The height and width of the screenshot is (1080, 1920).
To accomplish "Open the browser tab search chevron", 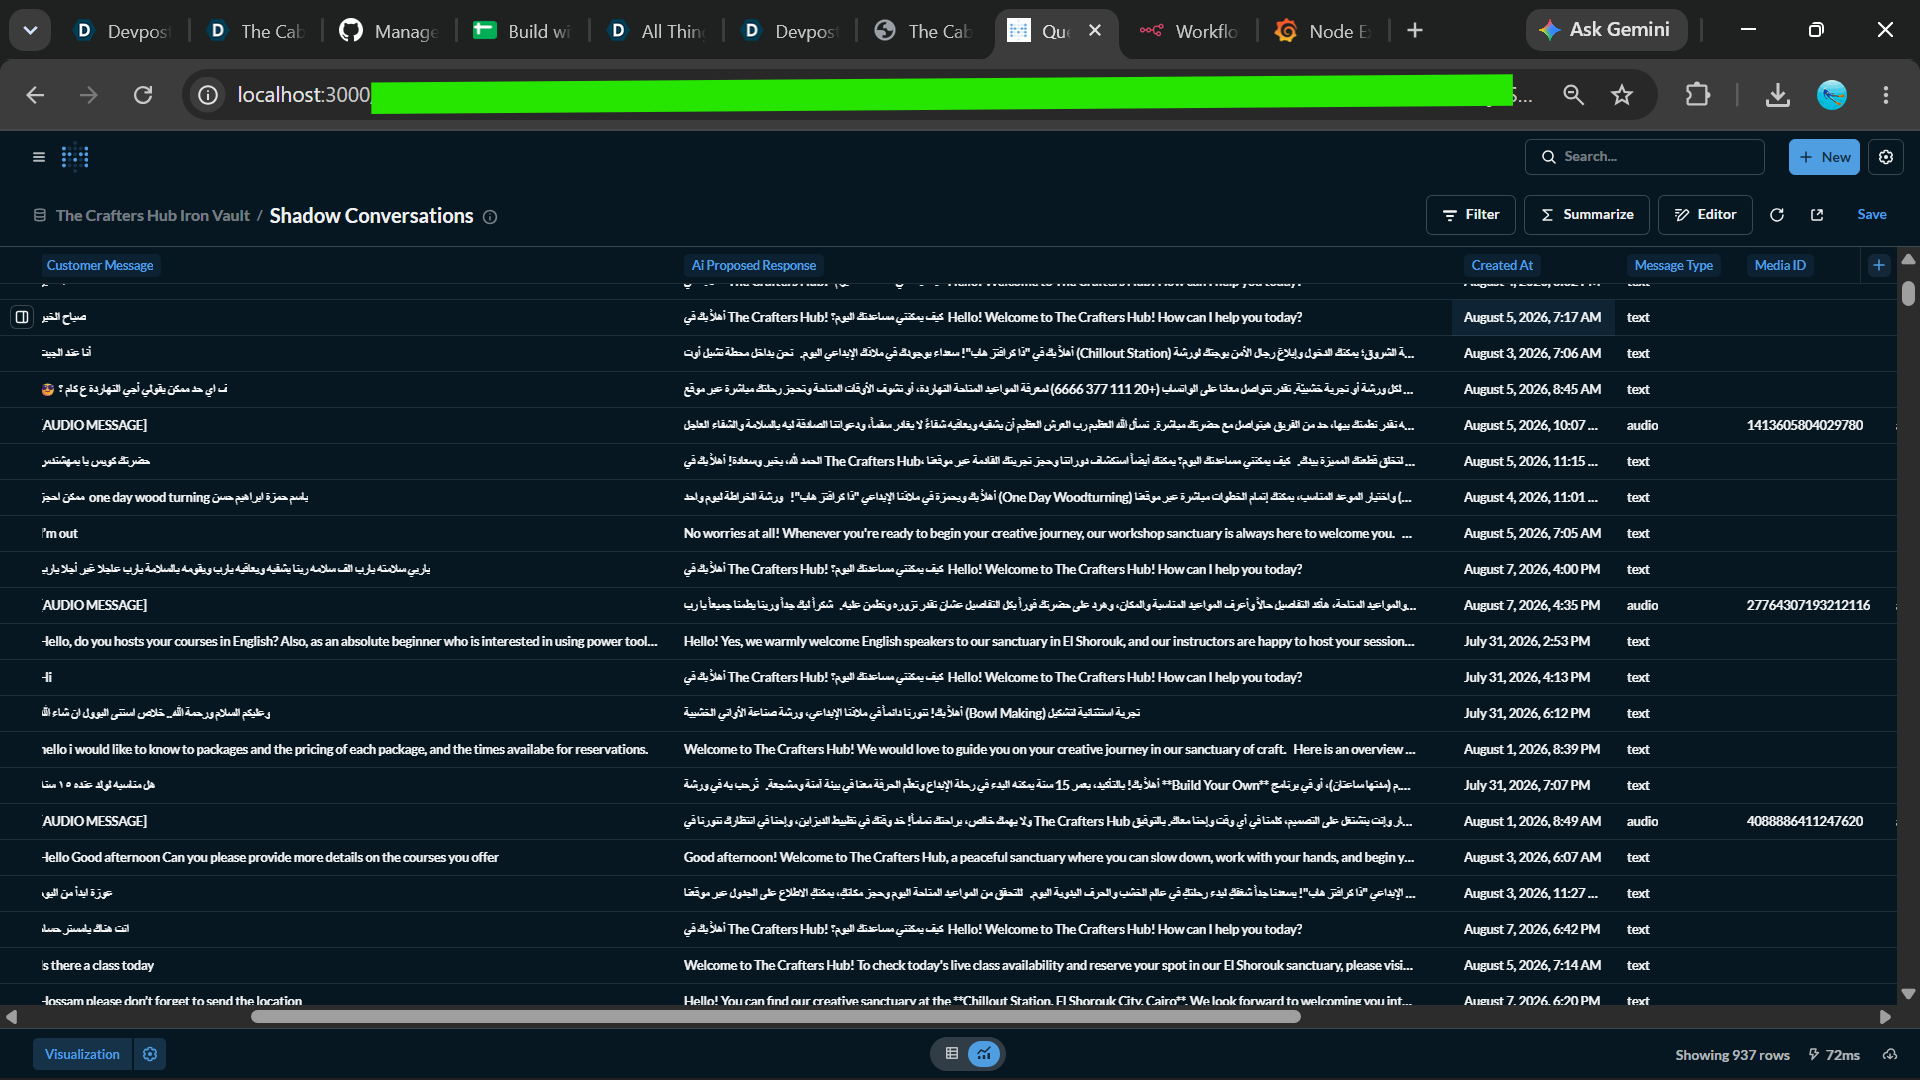I will 30,30.
